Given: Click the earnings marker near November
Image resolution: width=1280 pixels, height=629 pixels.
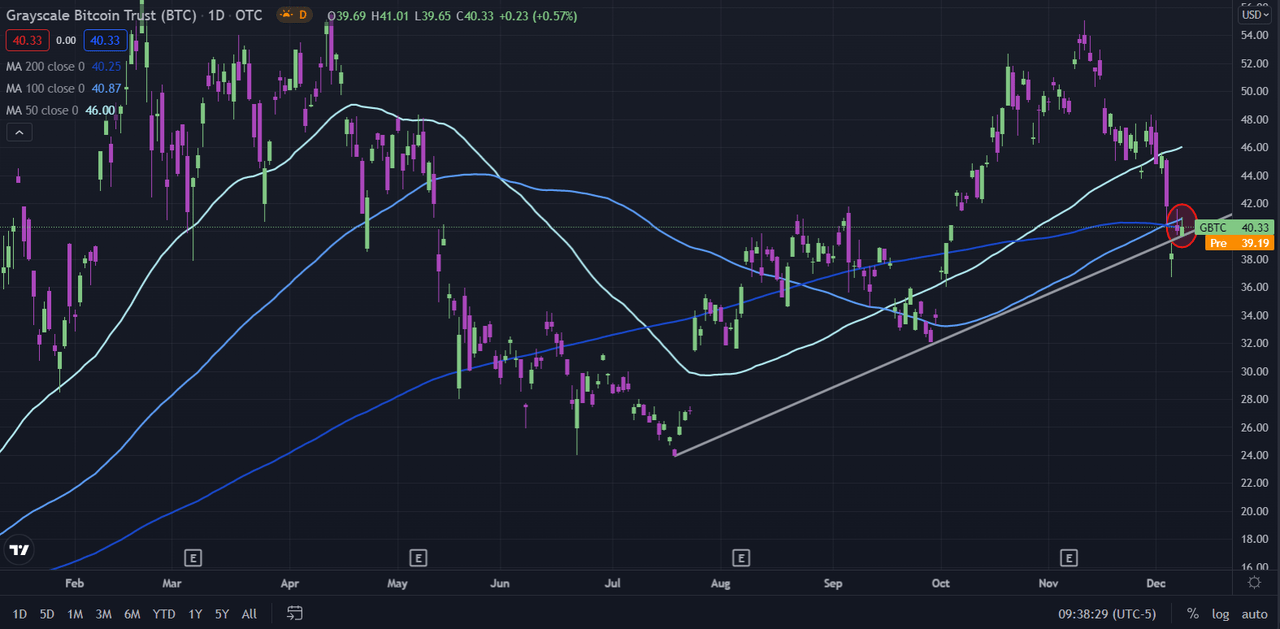Looking at the screenshot, I should [x=1069, y=557].
